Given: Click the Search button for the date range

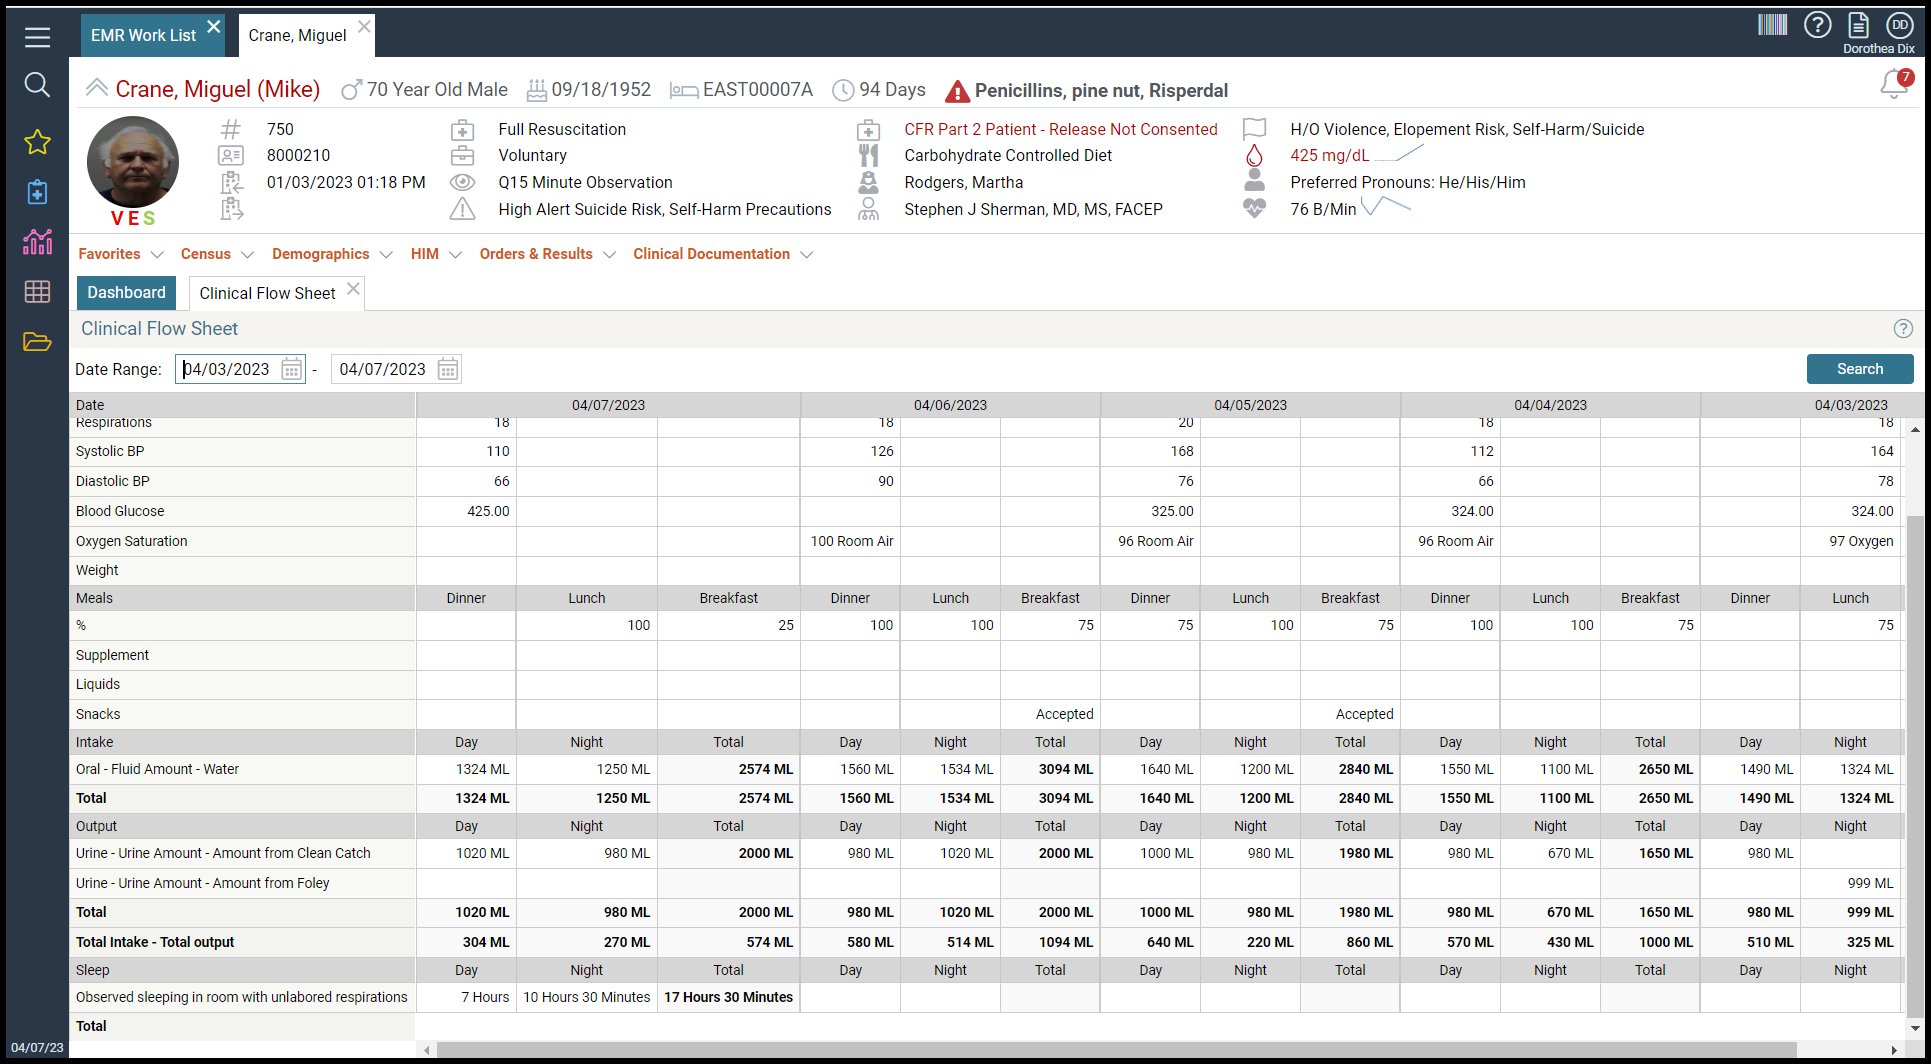Looking at the screenshot, I should pos(1859,369).
